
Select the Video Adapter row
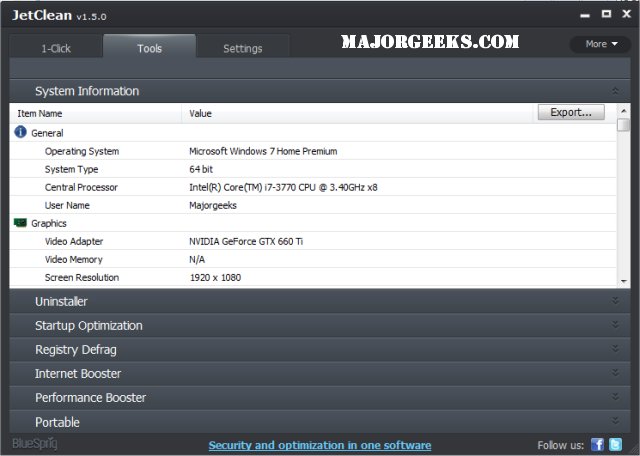(x=313, y=241)
